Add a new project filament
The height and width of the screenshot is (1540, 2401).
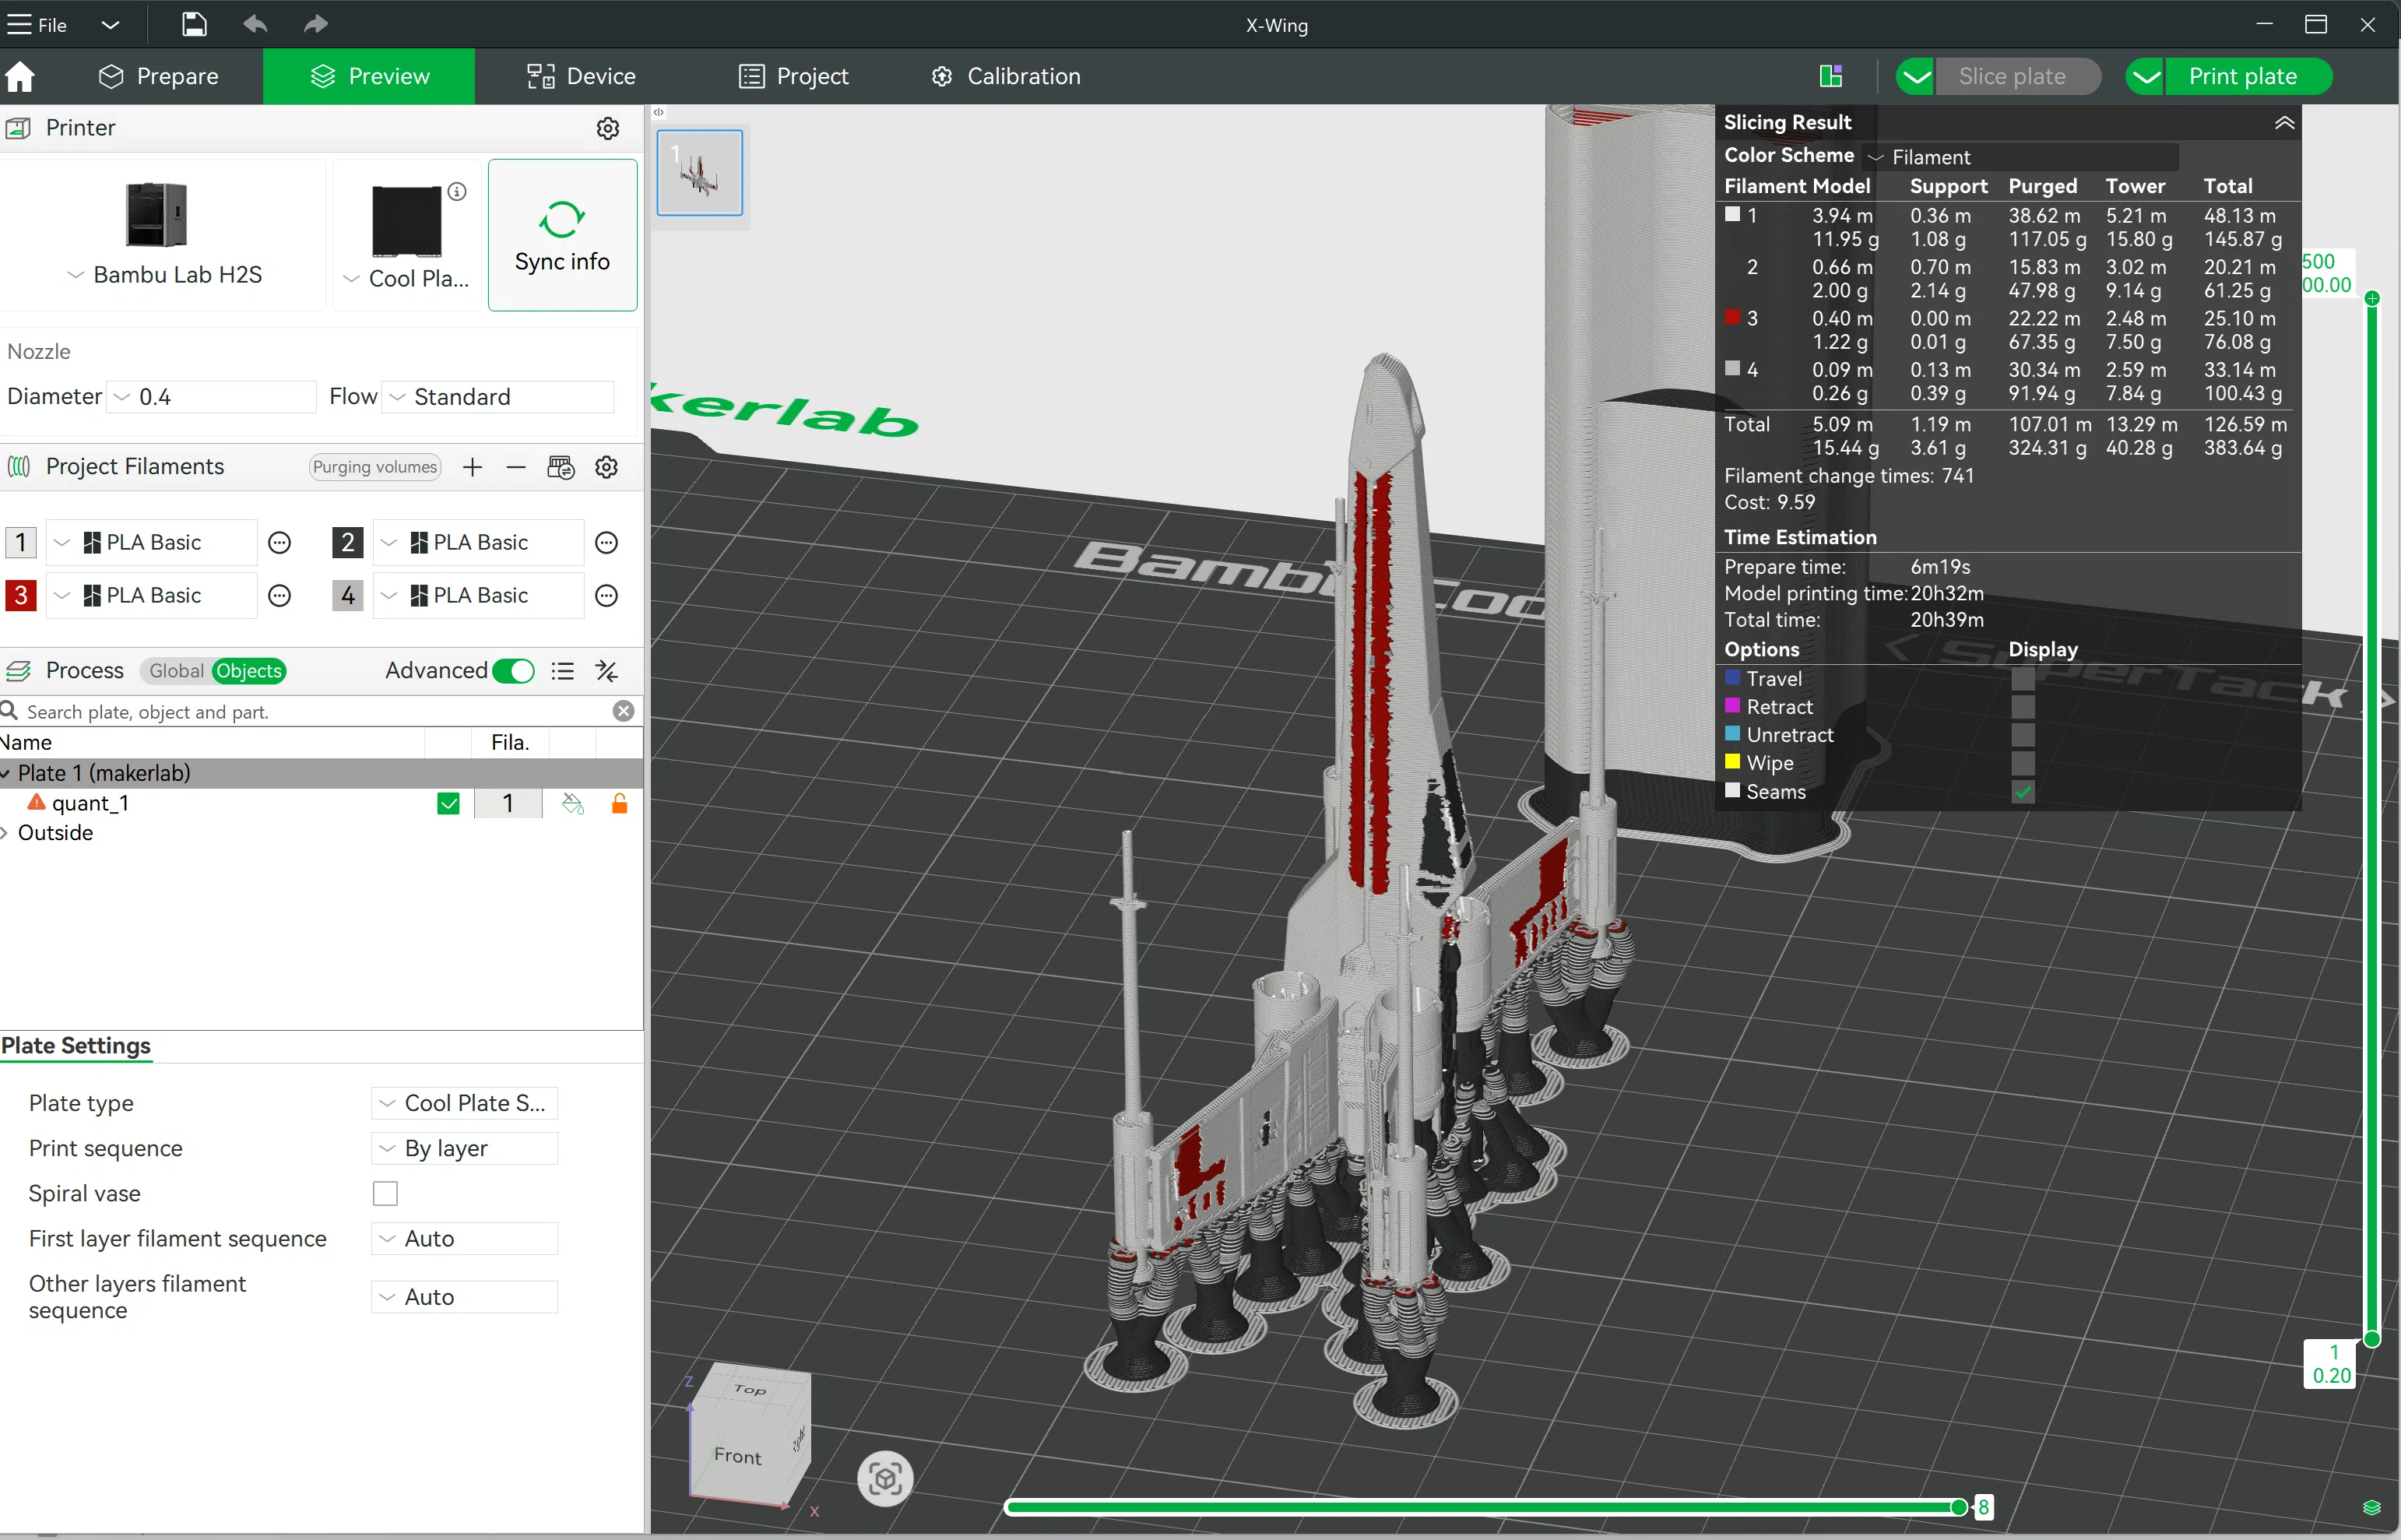pyautogui.click(x=472, y=467)
